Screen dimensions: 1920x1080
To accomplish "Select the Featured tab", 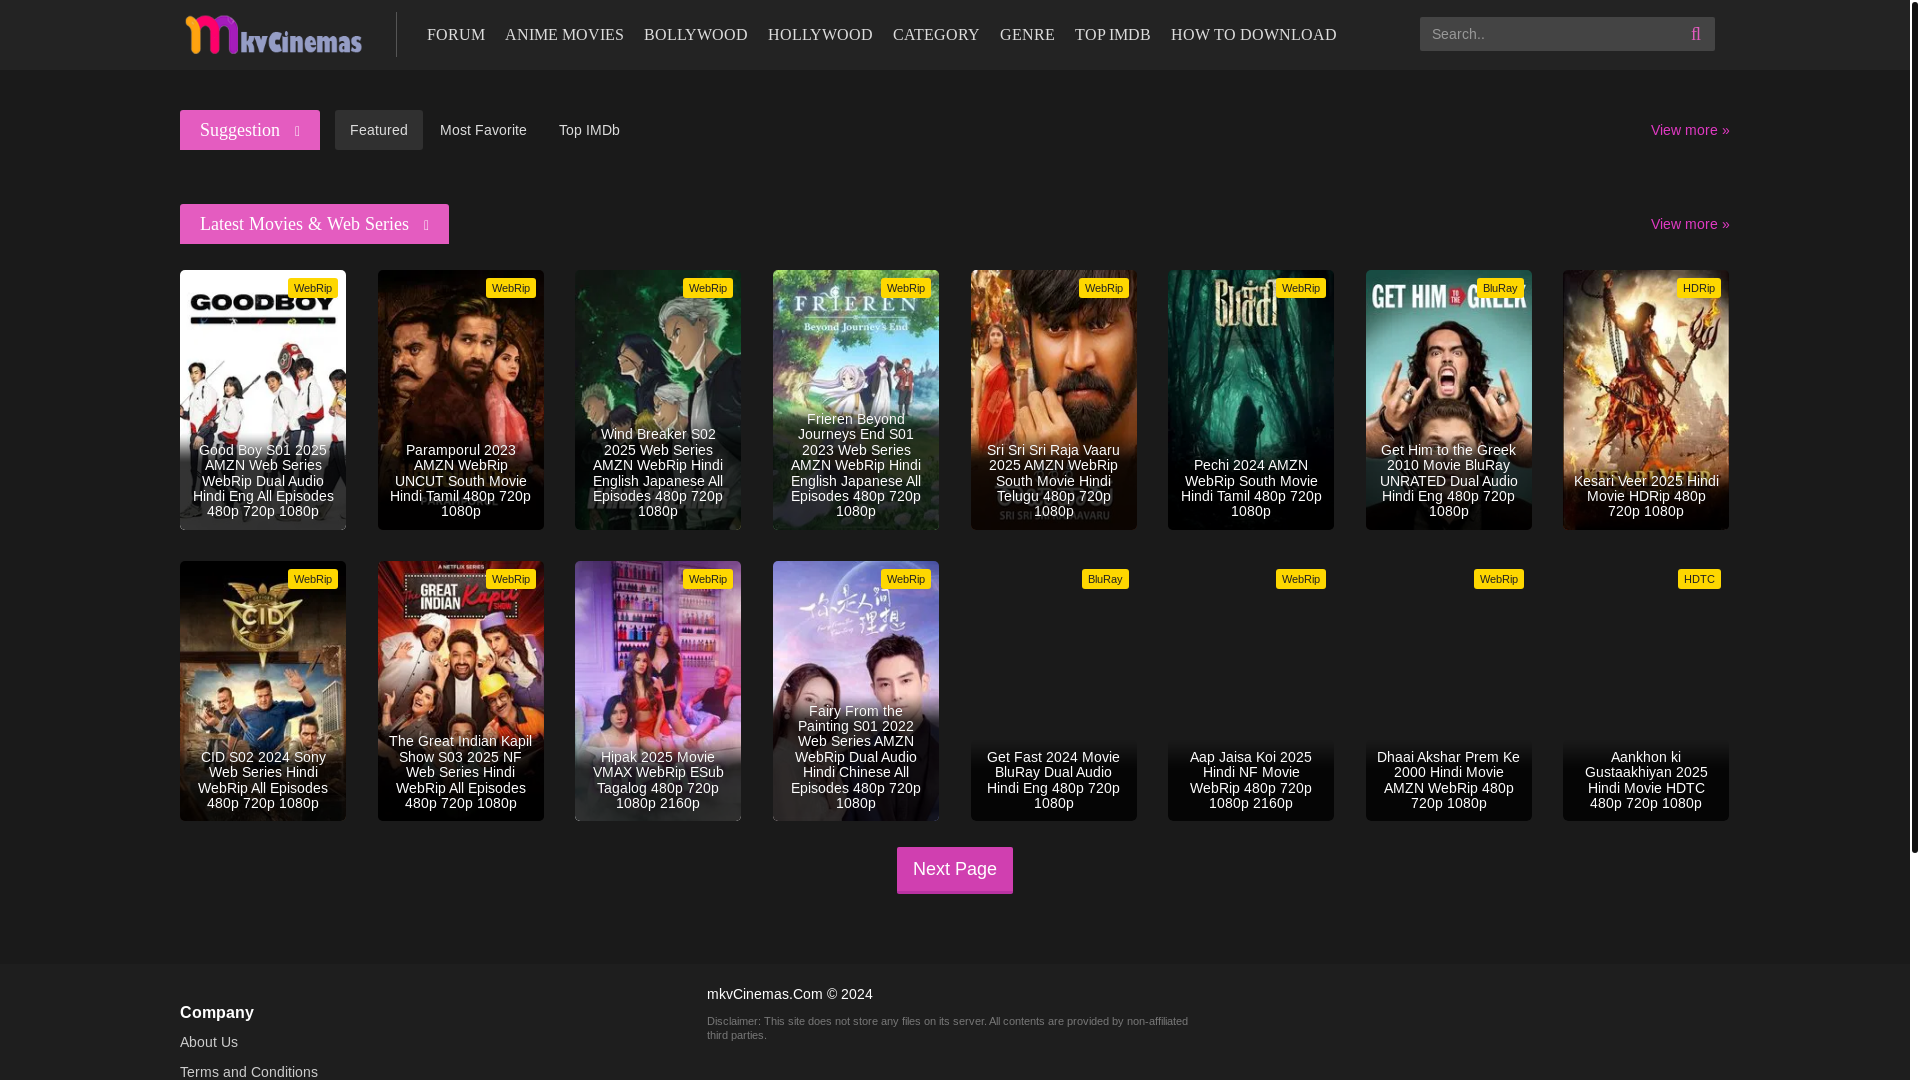I will click(x=379, y=130).
